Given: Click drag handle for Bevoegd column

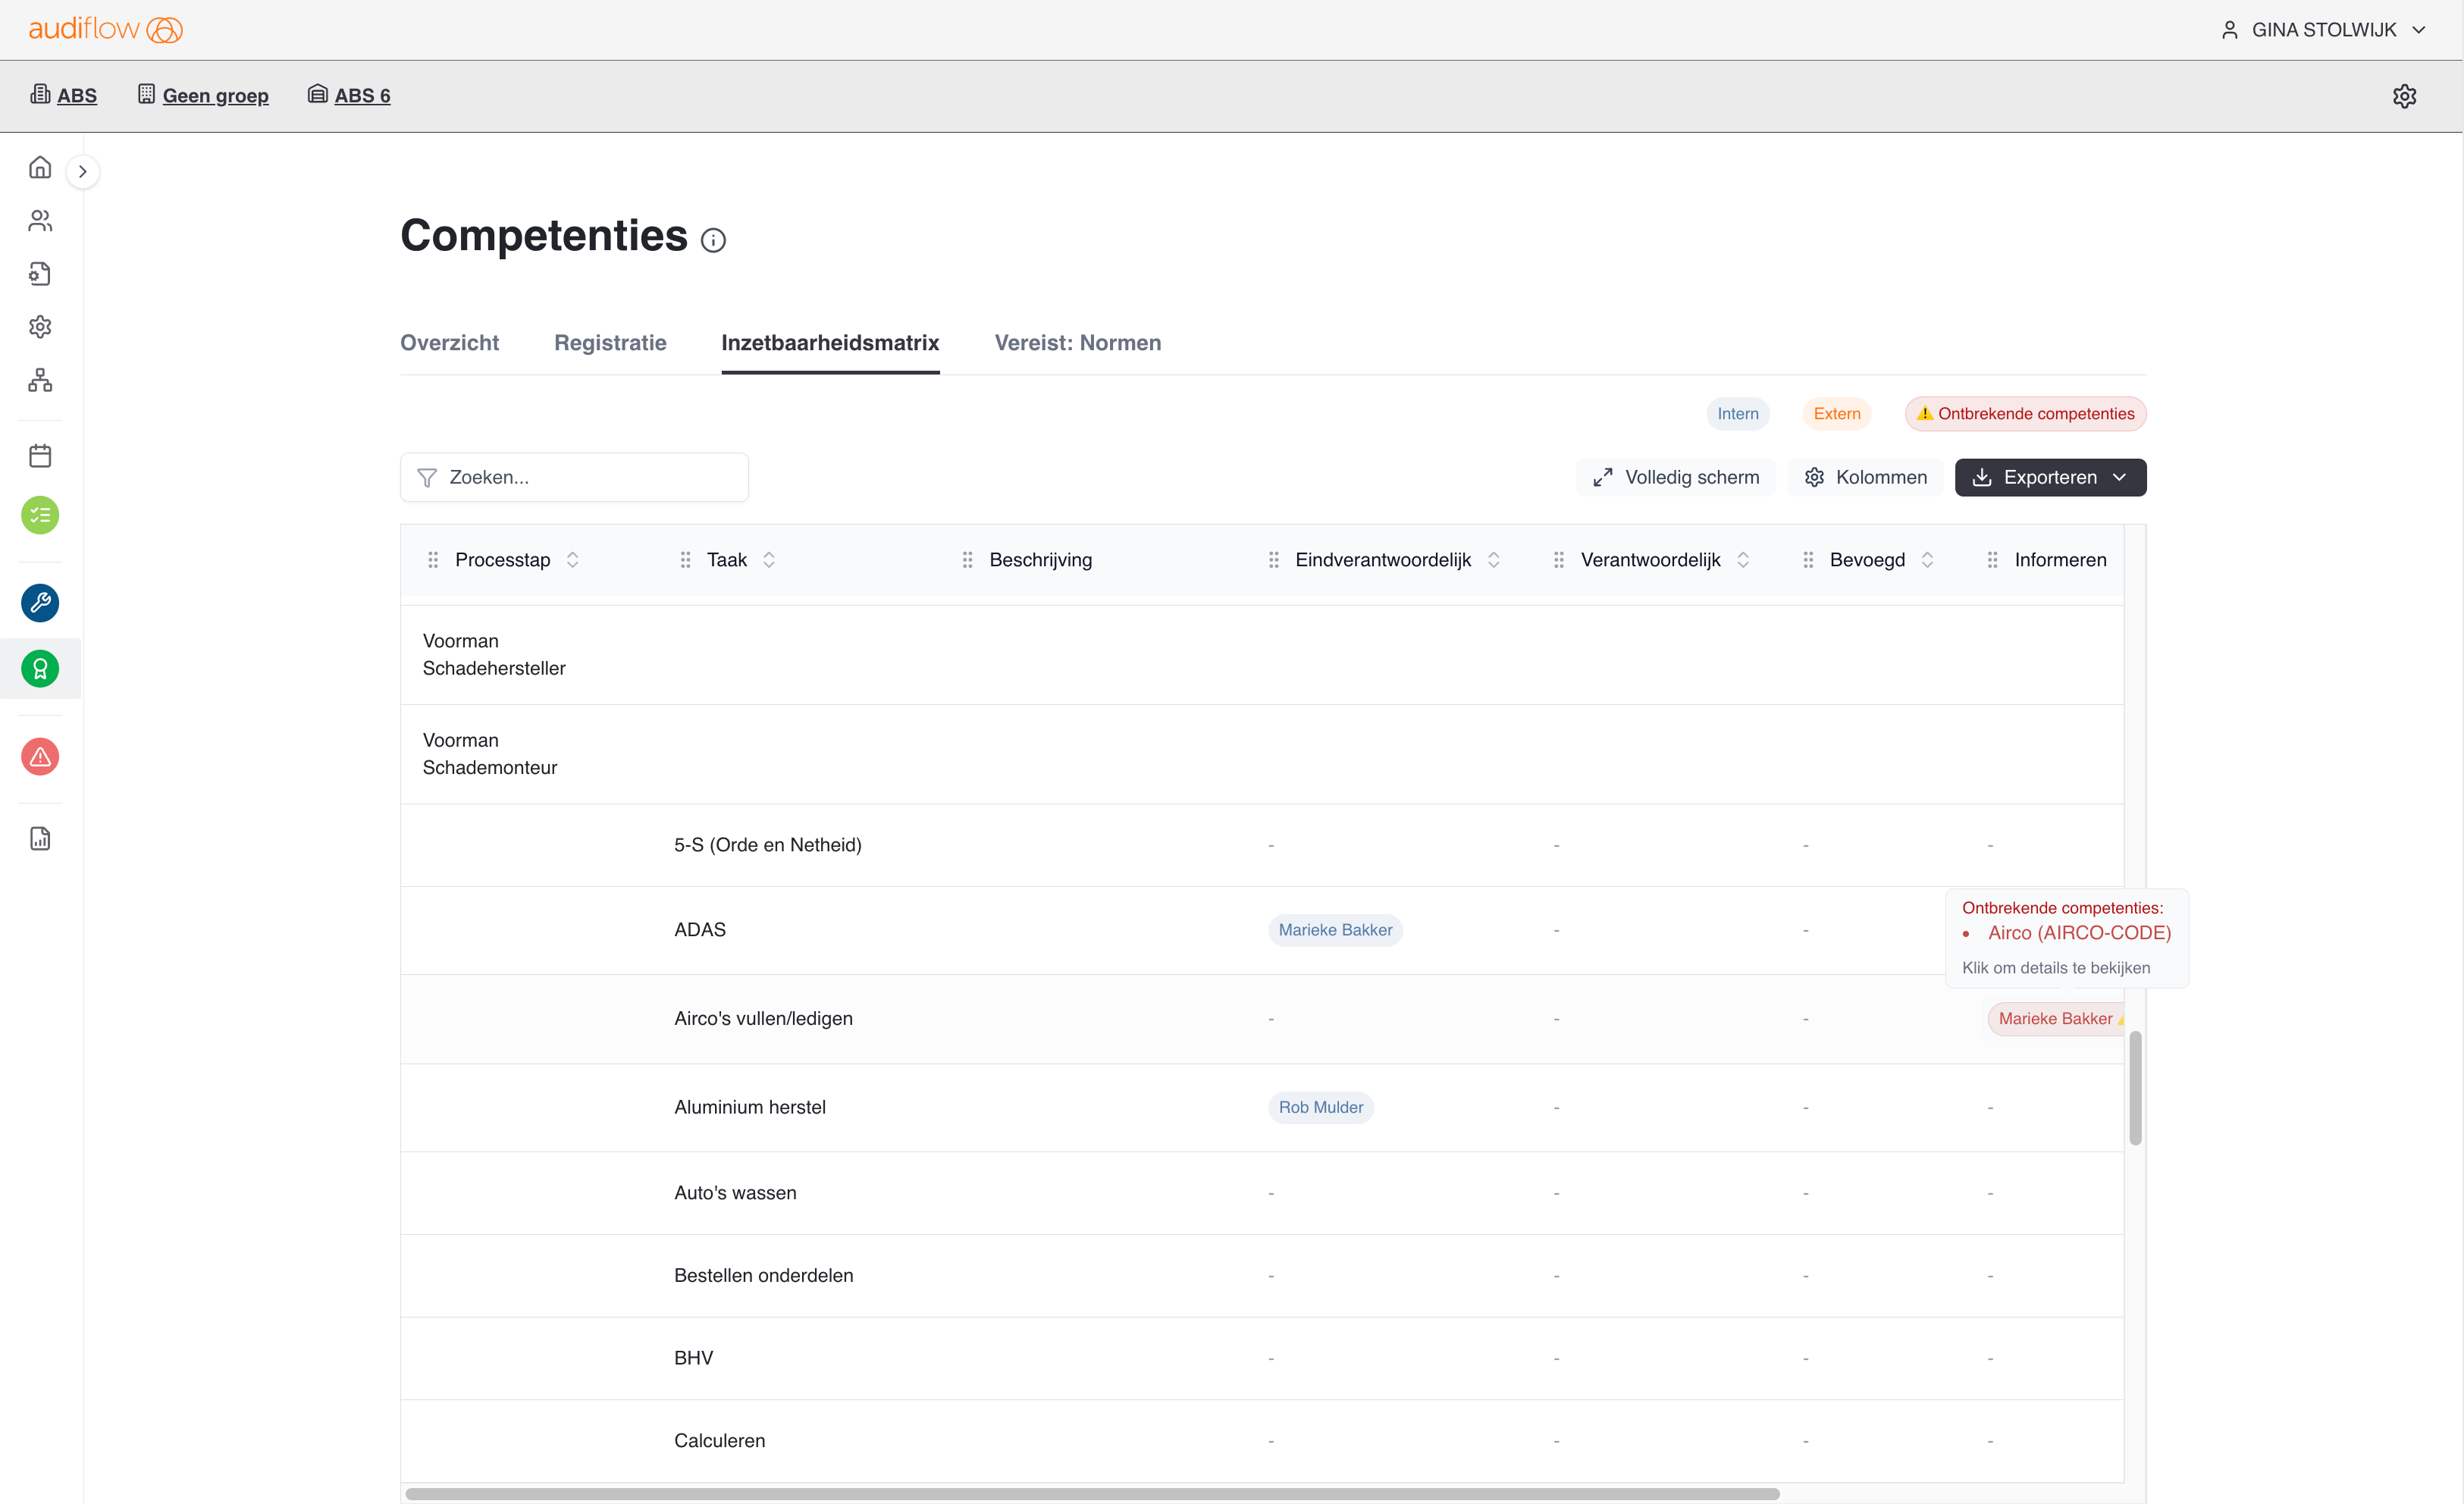Looking at the screenshot, I should point(1808,560).
